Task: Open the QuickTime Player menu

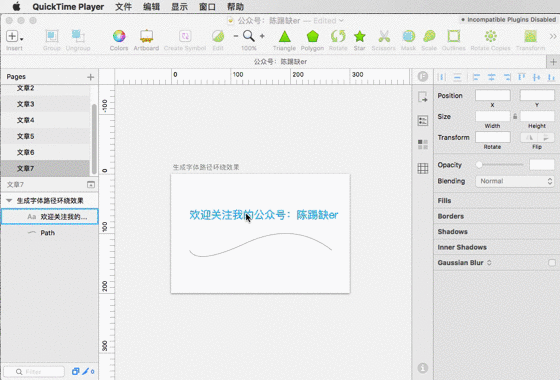Action: point(68,6)
